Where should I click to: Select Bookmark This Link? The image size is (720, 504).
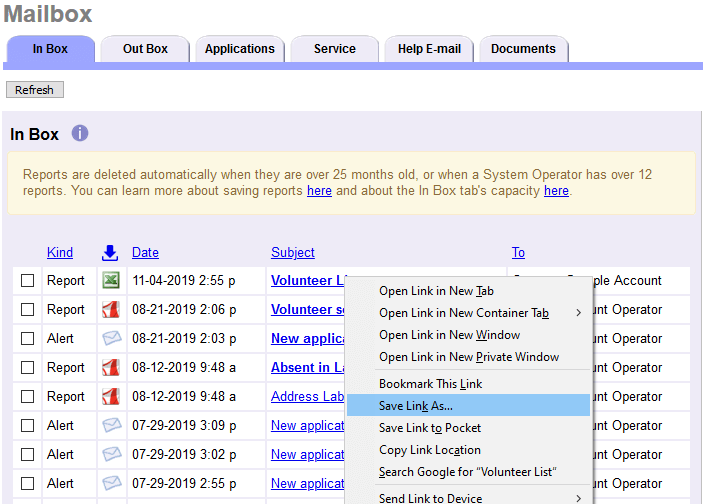point(468,384)
